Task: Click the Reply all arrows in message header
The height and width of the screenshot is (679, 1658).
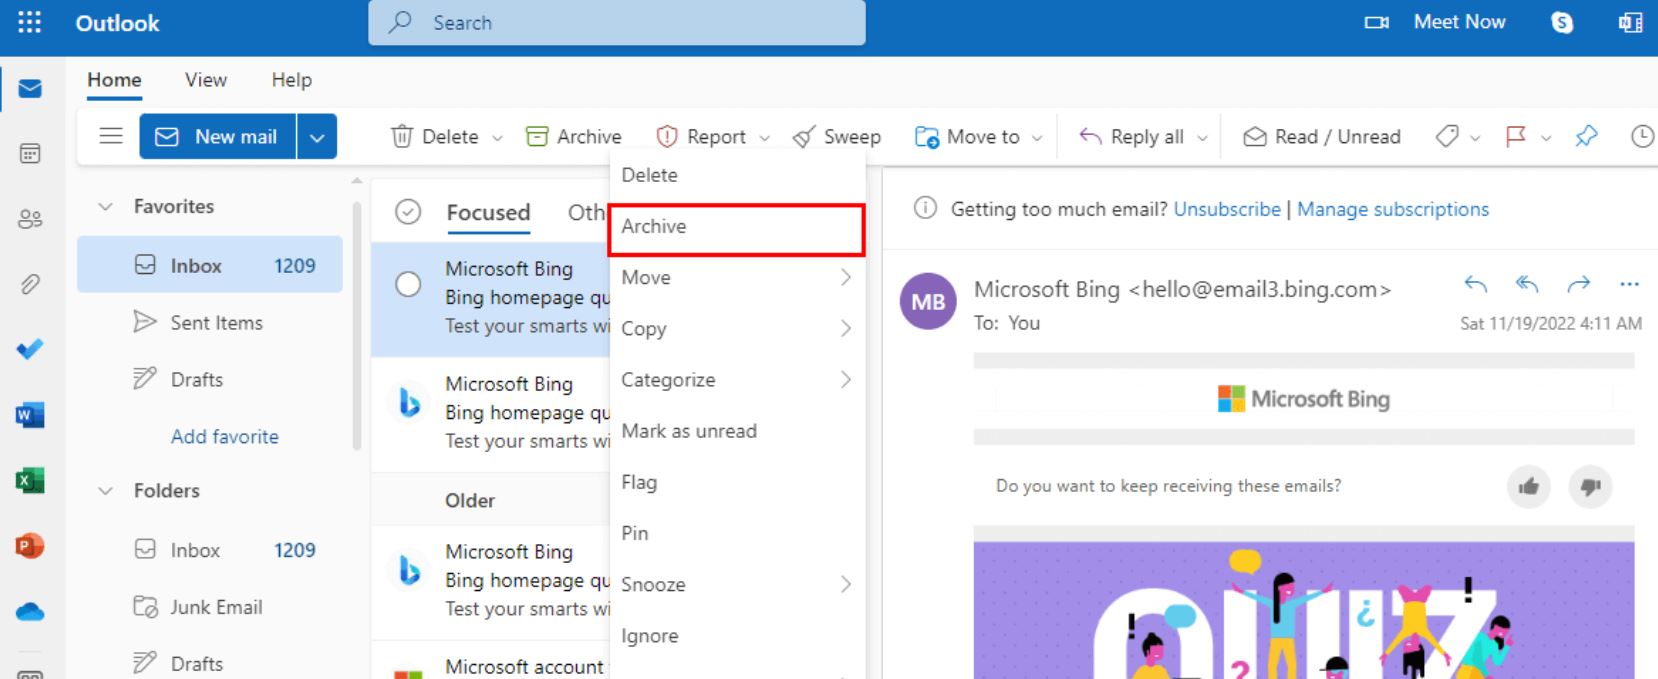Action: click(x=1527, y=284)
